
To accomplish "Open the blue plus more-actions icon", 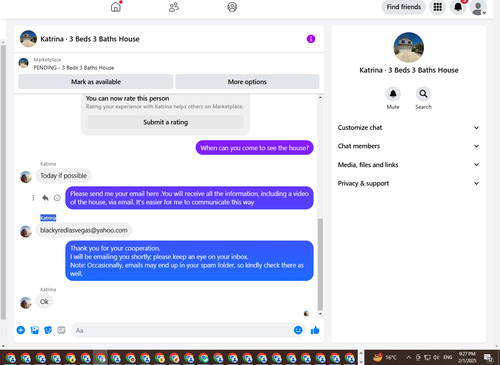I will [x=21, y=330].
